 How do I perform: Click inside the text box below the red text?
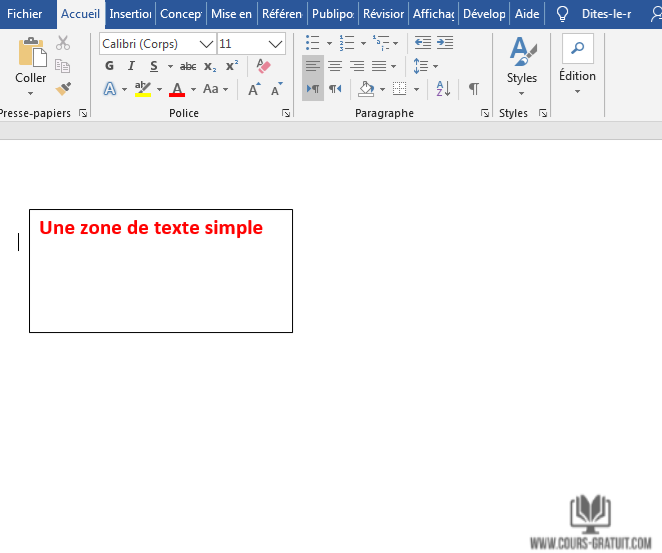(160, 290)
